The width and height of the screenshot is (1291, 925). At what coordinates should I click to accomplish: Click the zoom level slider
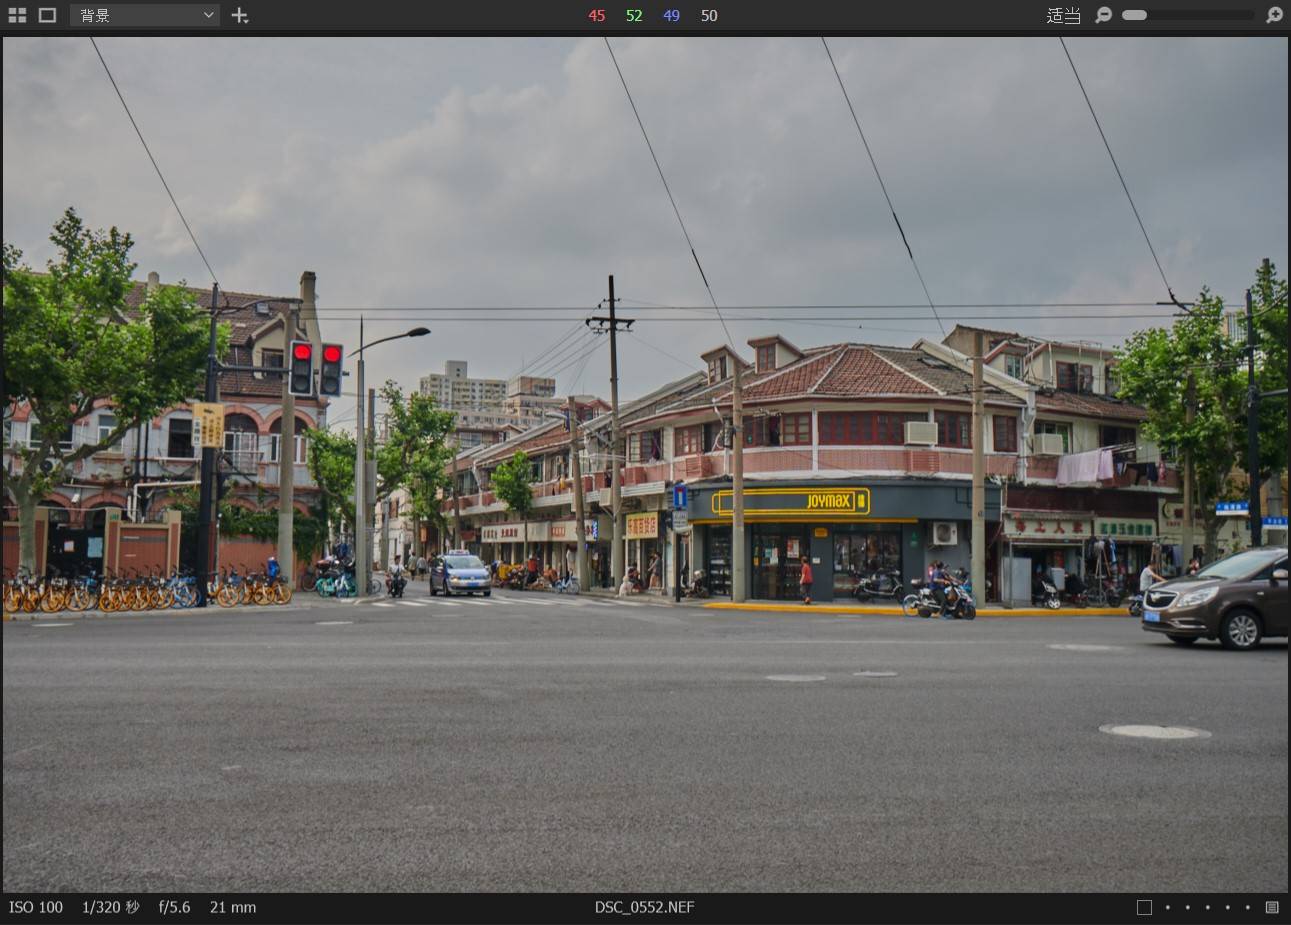click(x=1187, y=15)
